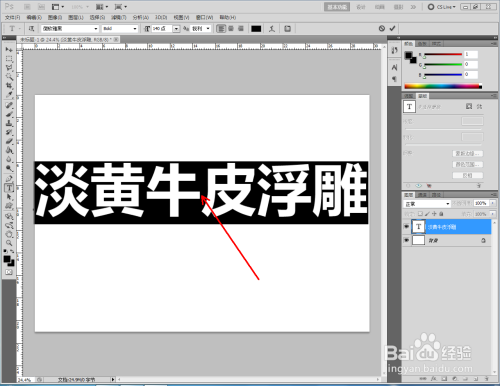Select the text layer thumbnail

point(418,227)
